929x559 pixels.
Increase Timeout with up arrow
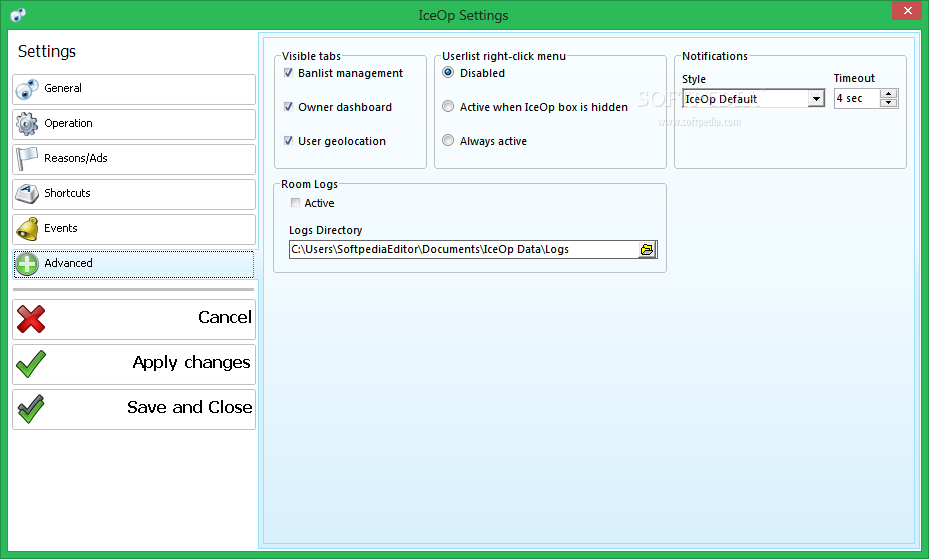tap(888, 94)
